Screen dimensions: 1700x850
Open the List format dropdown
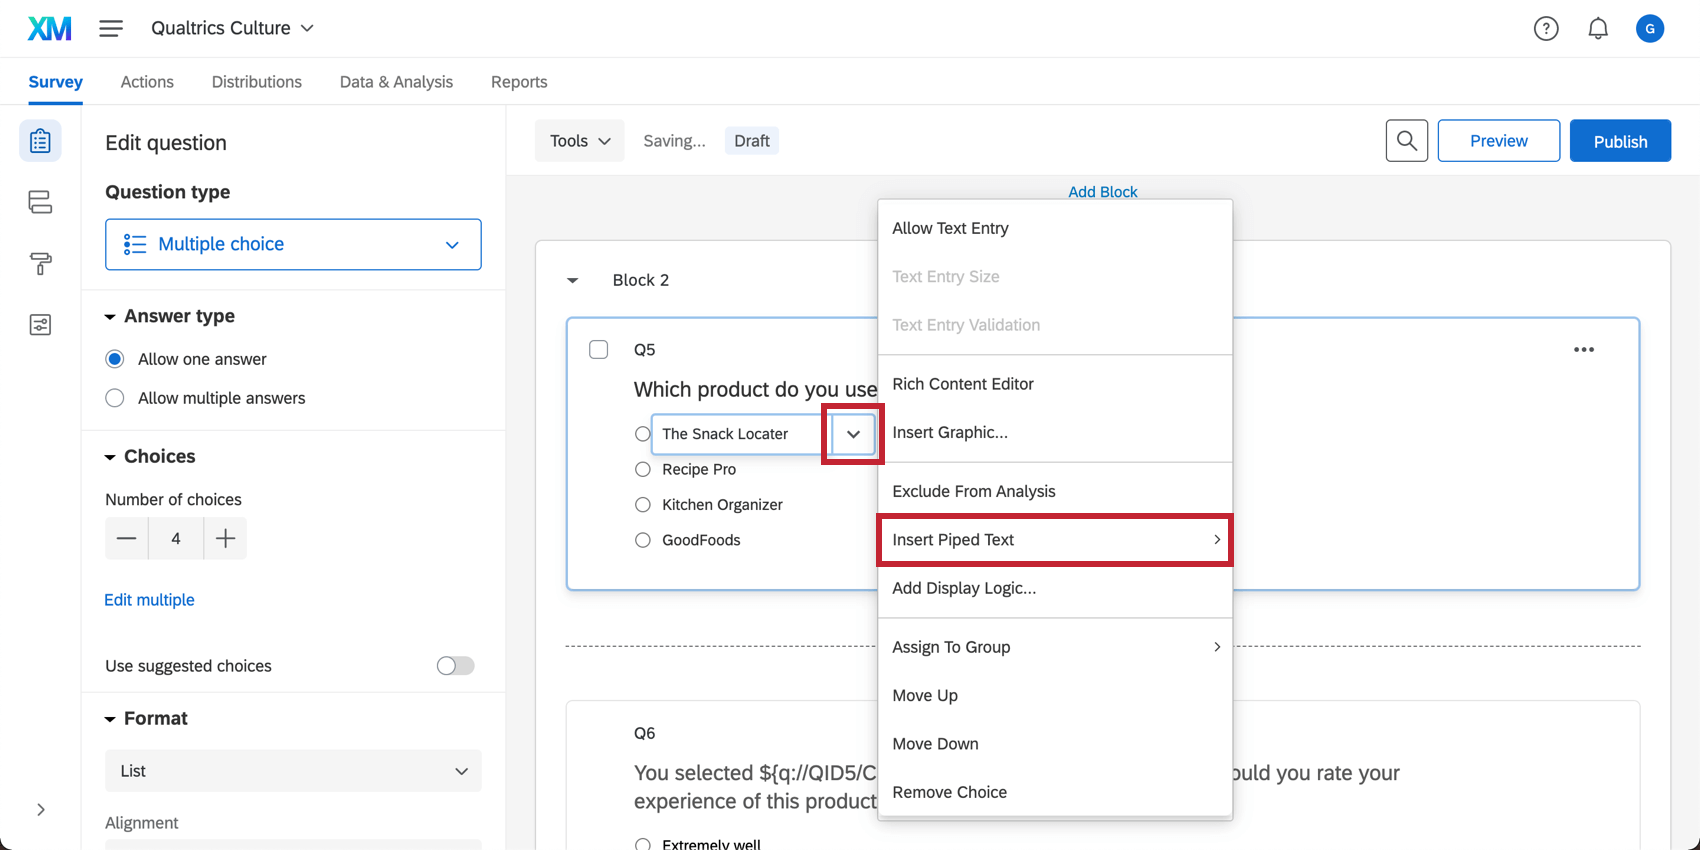[x=293, y=771]
